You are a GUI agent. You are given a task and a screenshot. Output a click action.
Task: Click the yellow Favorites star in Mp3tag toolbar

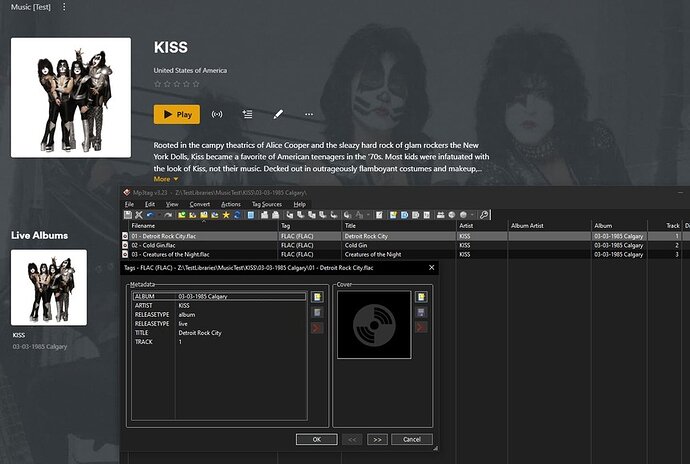[x=226, y=215]
